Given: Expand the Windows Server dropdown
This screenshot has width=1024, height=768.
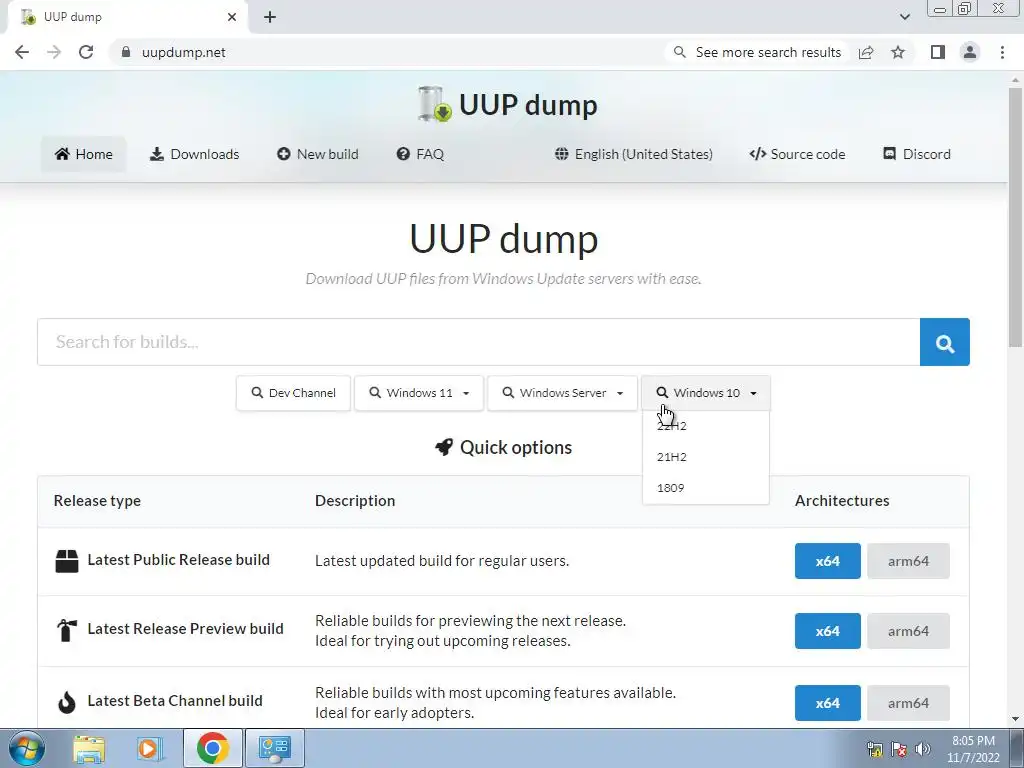Looking at the screenshot, I should pyautogui.click(x=562, y=392).
